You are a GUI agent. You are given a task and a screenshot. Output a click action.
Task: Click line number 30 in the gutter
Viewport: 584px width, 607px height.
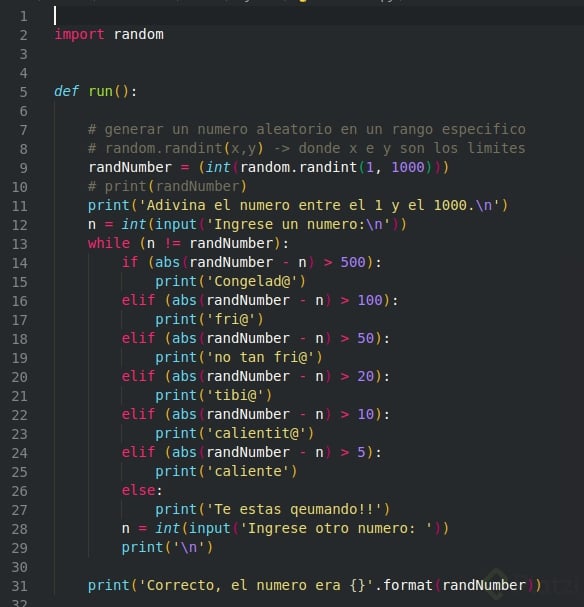point(19,568)
